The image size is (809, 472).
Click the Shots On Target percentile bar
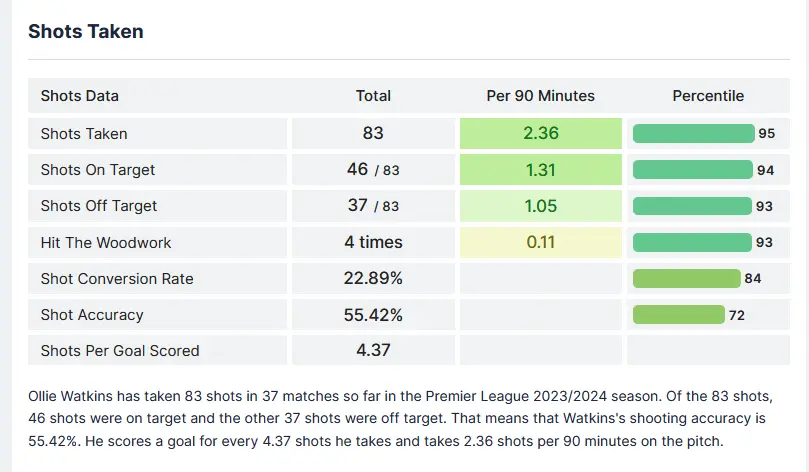coord(692,170)
